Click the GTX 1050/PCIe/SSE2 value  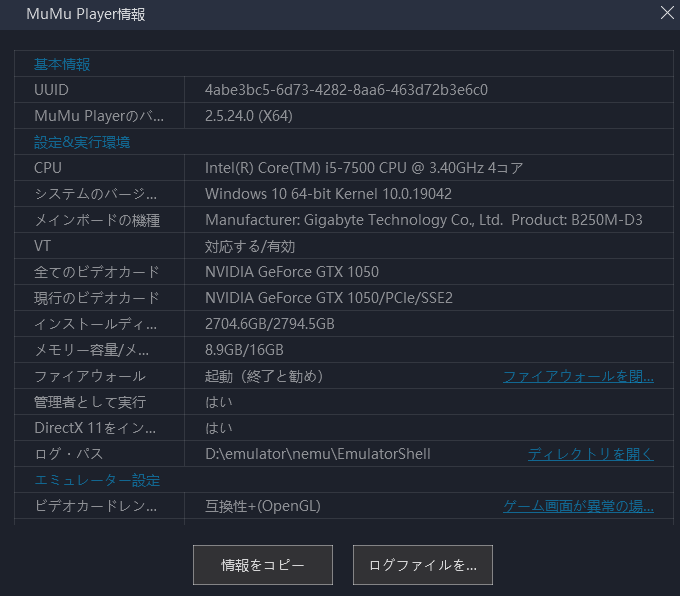click(x=329, y=298)
